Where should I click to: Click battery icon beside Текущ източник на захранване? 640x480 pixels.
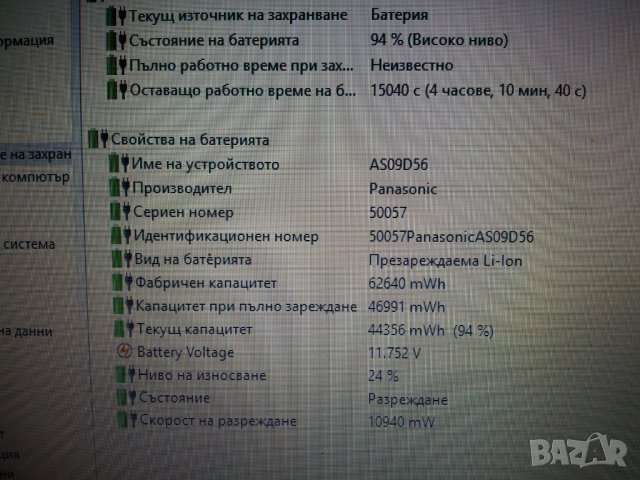tap(116, 16)
